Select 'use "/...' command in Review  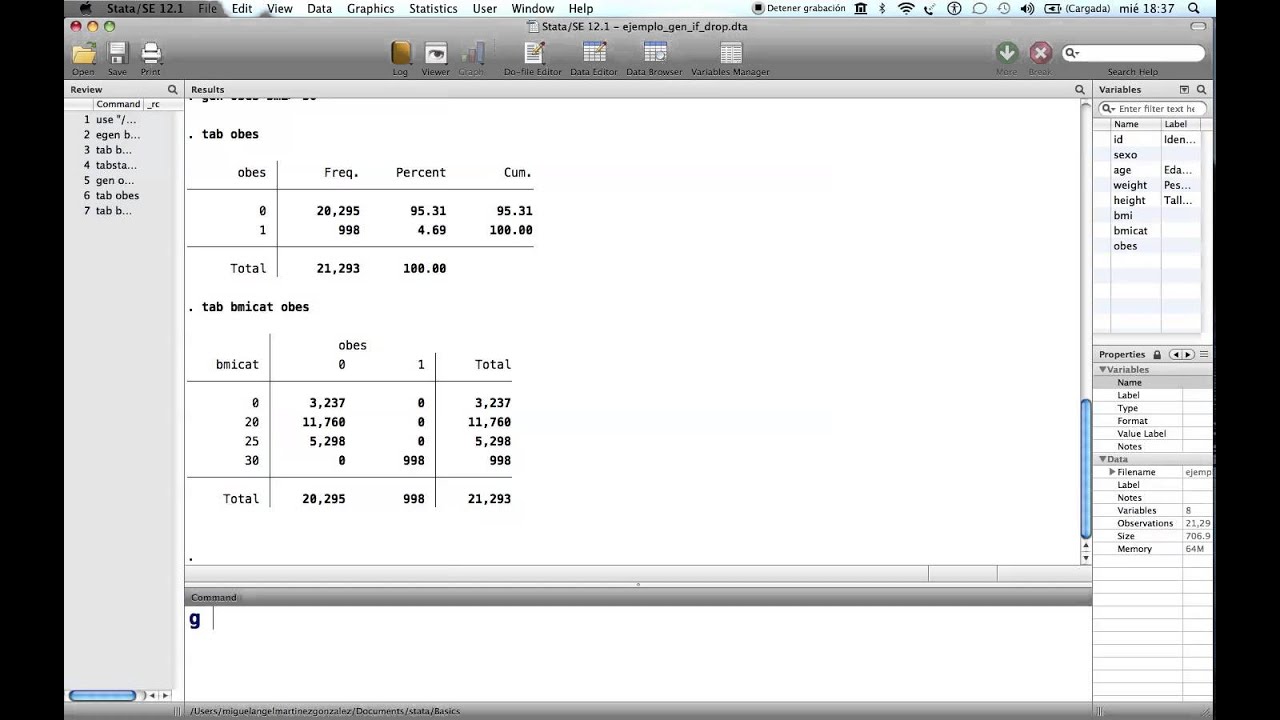[116, 120]
